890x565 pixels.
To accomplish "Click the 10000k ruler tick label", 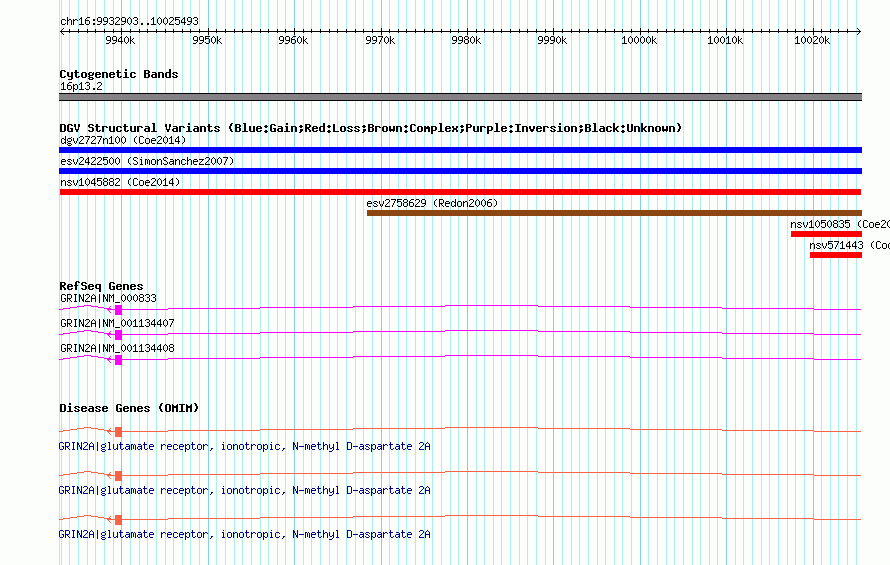I will pyautogui.click(x=639, y=40).
